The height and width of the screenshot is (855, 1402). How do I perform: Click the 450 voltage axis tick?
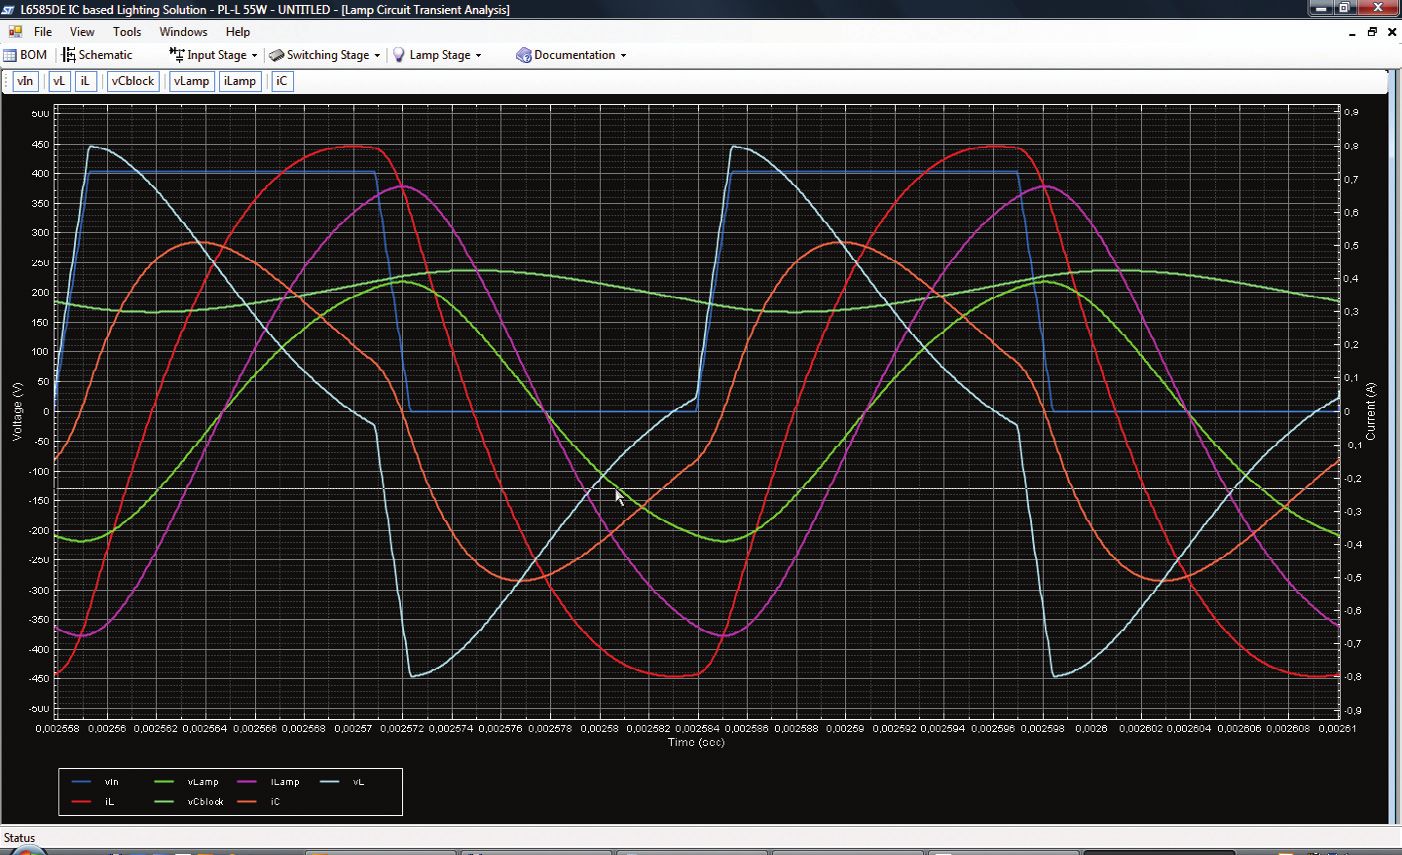[40, 144]
